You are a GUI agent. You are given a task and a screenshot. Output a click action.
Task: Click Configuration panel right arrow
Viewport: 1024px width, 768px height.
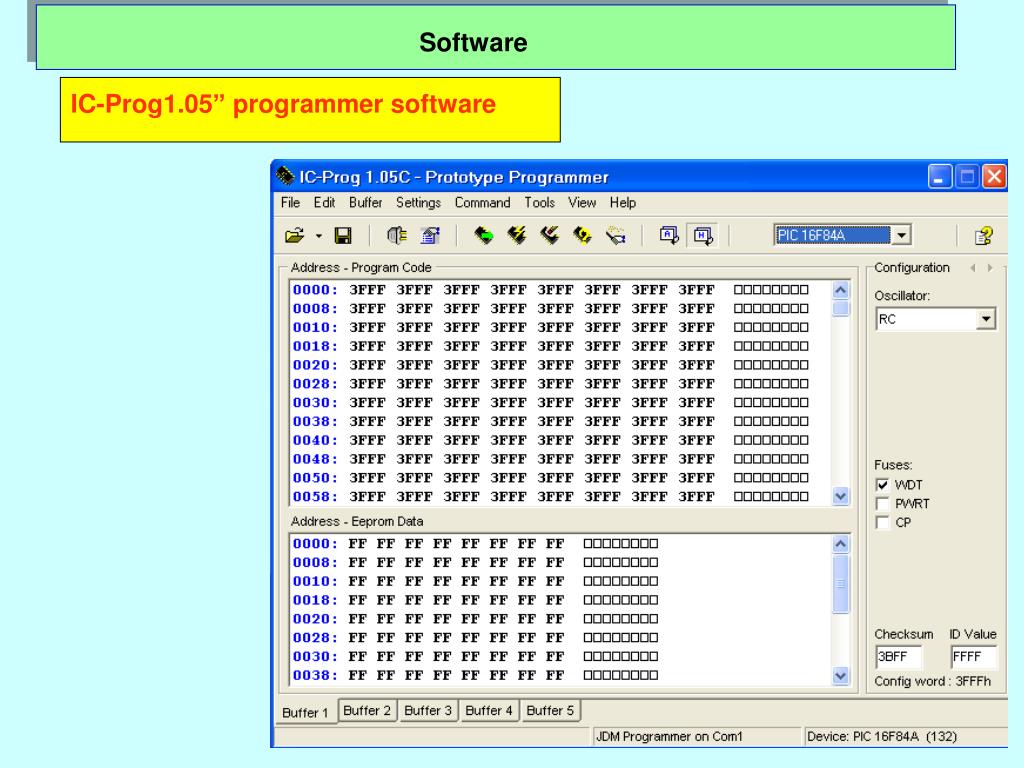point(990,268)
